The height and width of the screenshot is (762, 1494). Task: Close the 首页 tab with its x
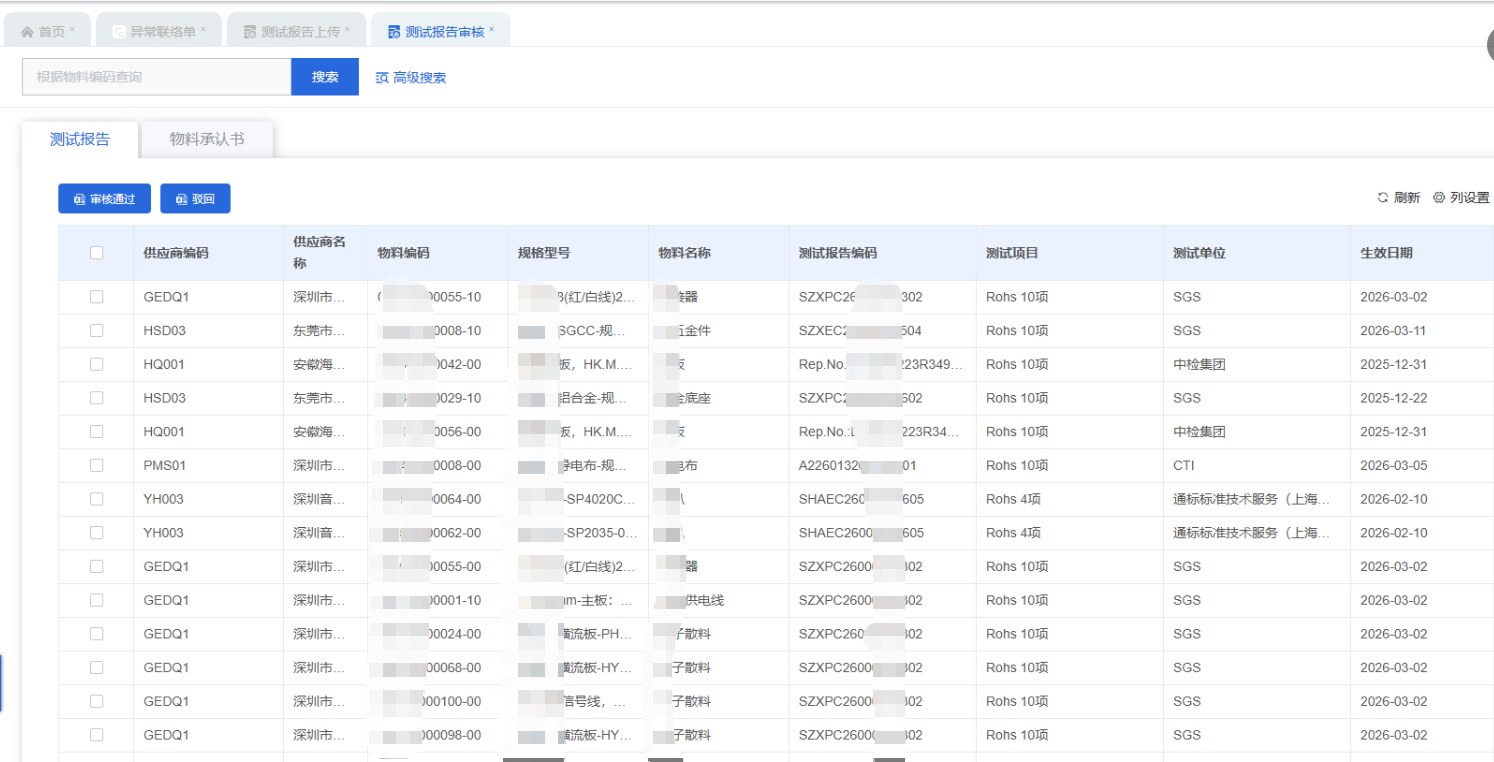pos(72,30)
